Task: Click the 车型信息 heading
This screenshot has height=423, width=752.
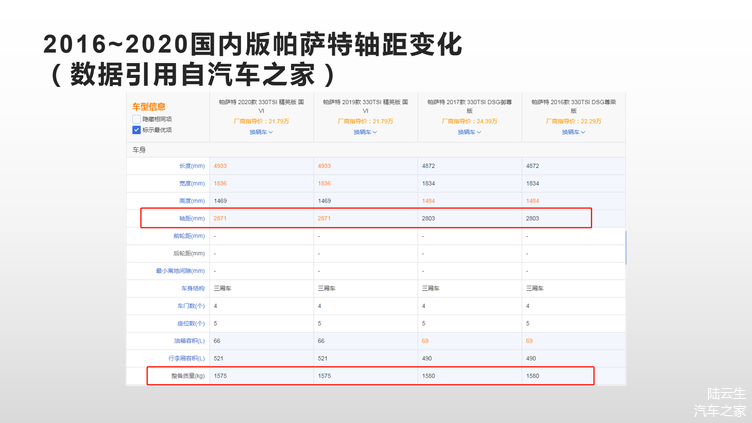Action: click(149, 106)
